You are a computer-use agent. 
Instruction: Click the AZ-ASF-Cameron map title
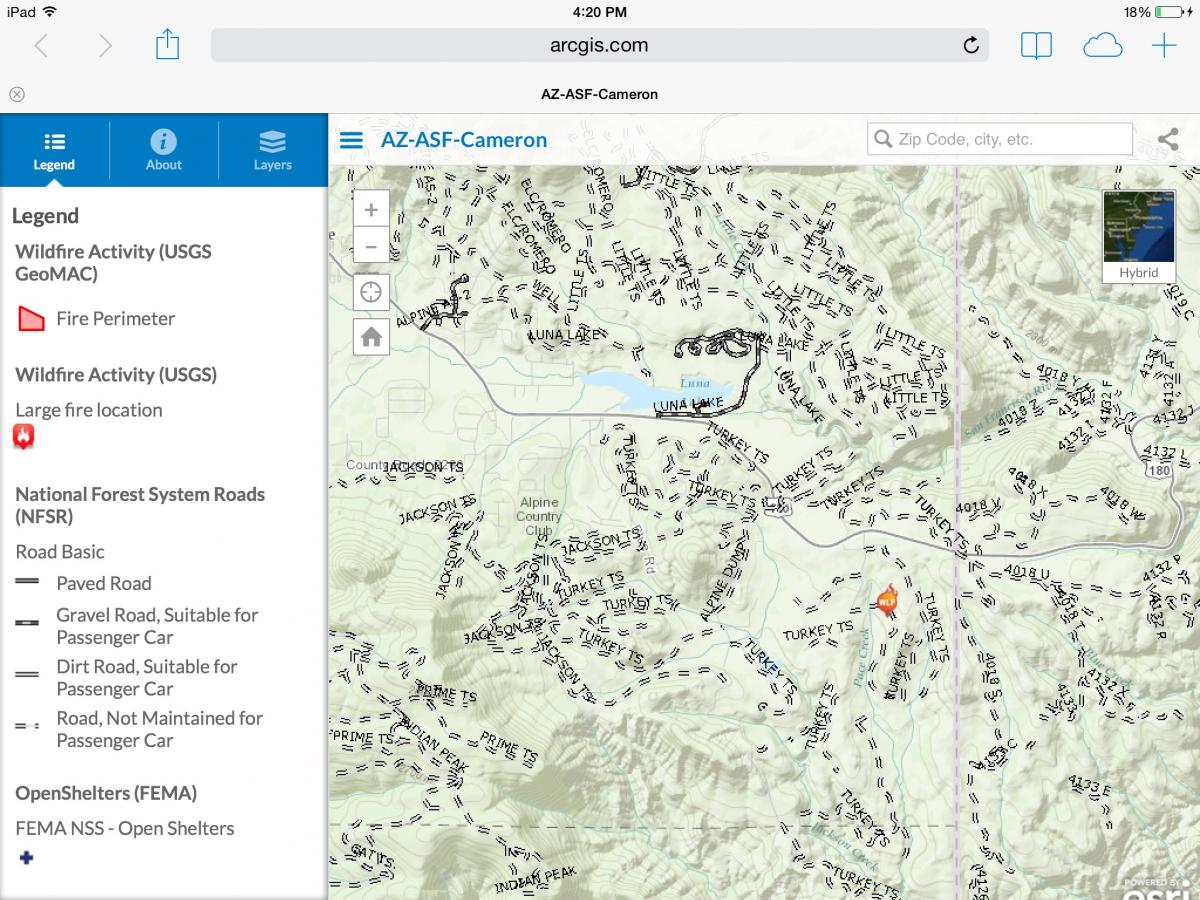464,140
